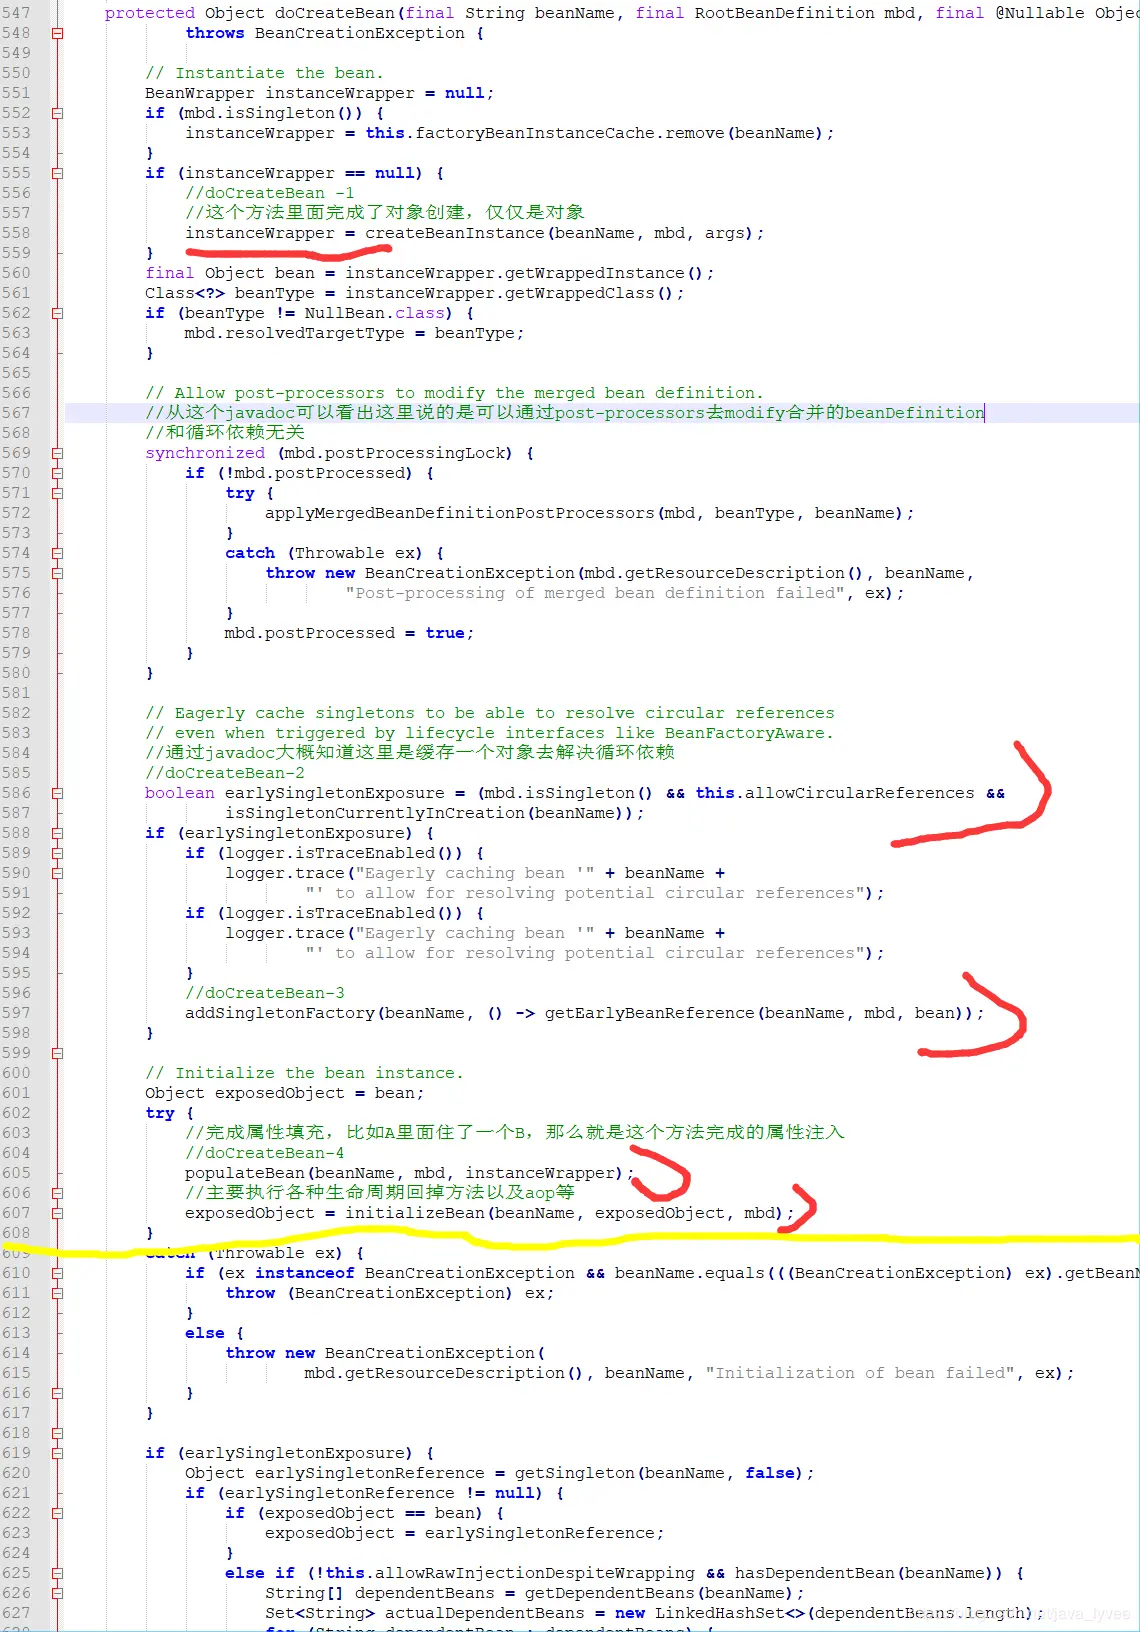
Task: Collapse the fold at line 552 isSingleton block
Action: point(57,113)
